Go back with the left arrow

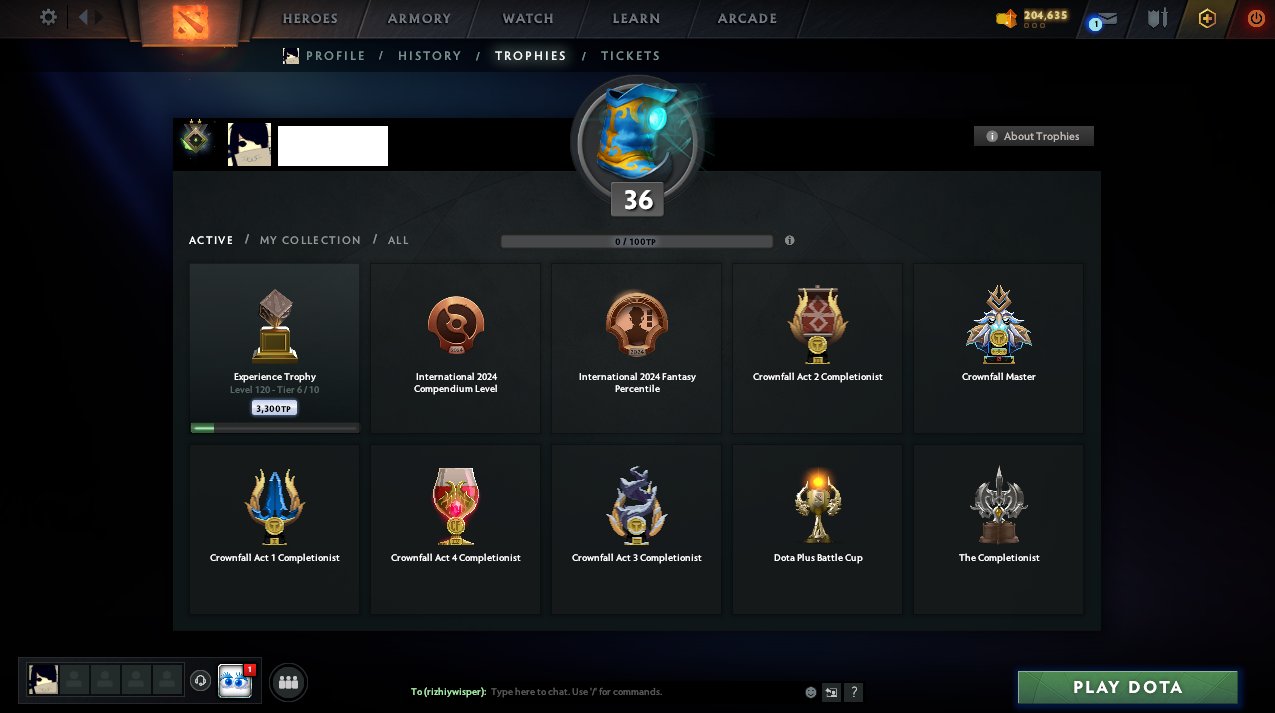[x=84, y=17]
